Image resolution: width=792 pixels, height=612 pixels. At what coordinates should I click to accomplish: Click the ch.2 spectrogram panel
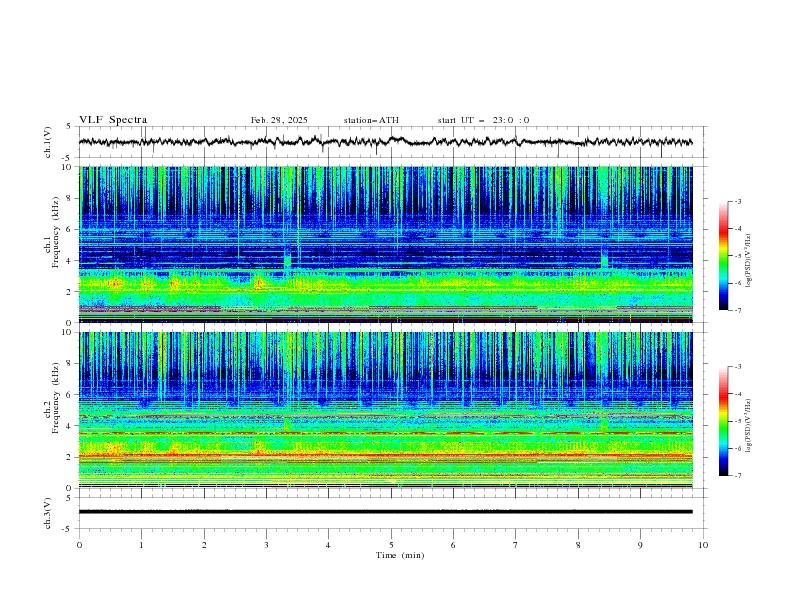(386, 410)
